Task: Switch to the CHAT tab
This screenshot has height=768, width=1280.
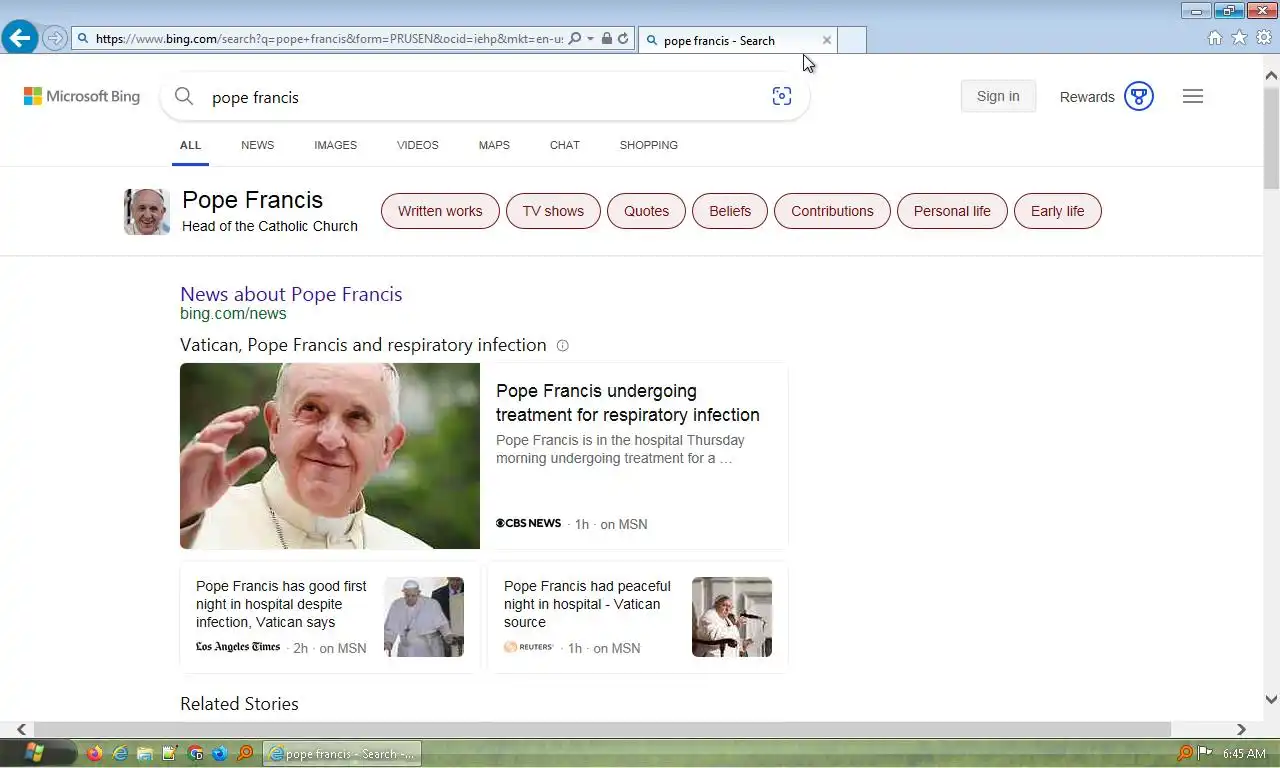Action: (564, 145)
